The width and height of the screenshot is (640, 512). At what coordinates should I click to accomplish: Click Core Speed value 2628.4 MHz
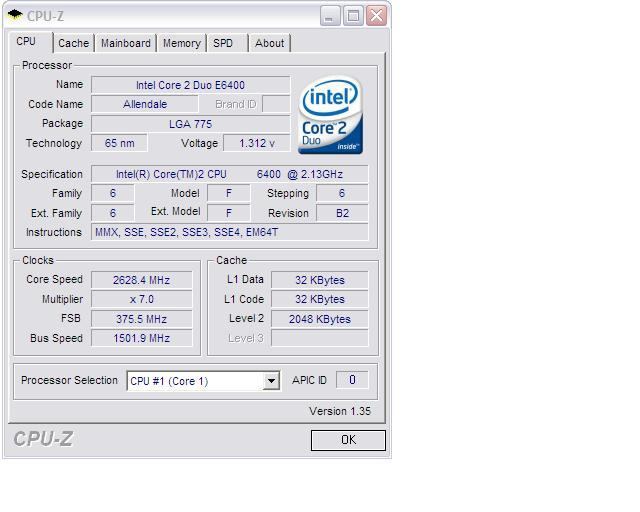coord(141,280)
